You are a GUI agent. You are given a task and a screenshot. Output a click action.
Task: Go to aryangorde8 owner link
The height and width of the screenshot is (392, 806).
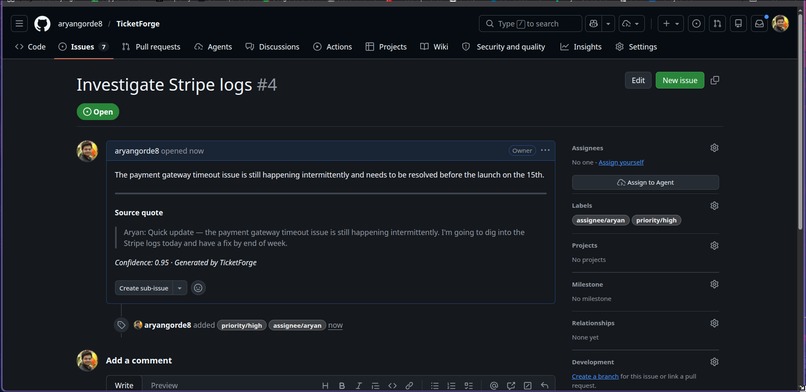(x=80, y=24)
